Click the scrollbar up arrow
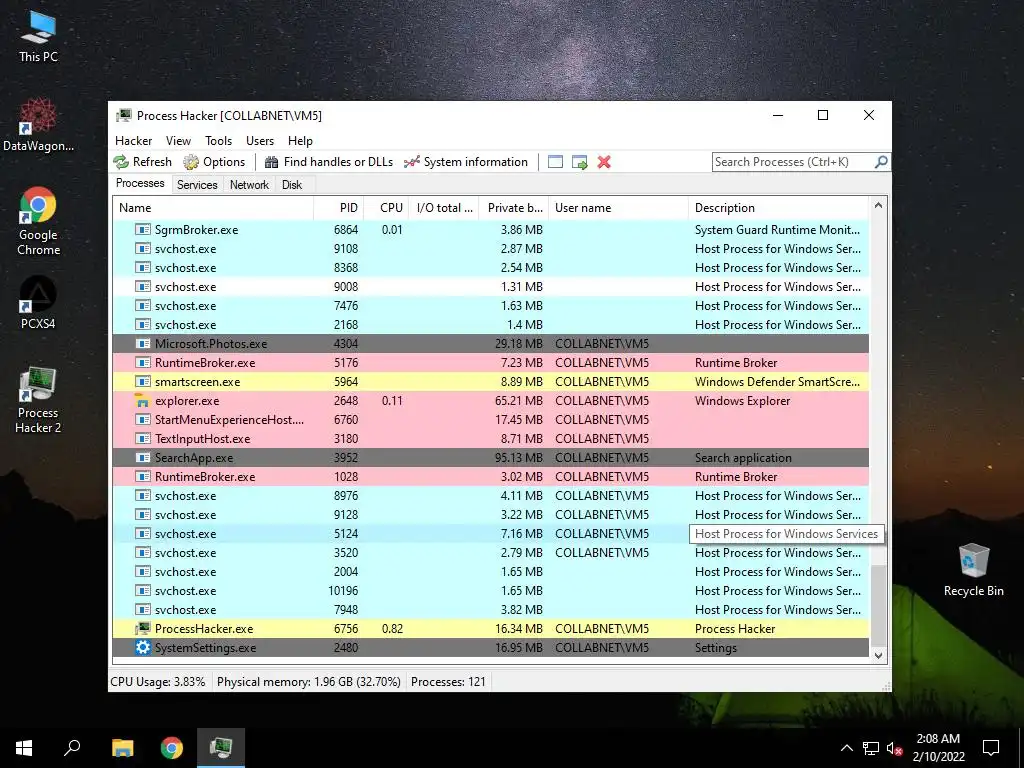The image size is (1024, 768). tap(878, 205)
